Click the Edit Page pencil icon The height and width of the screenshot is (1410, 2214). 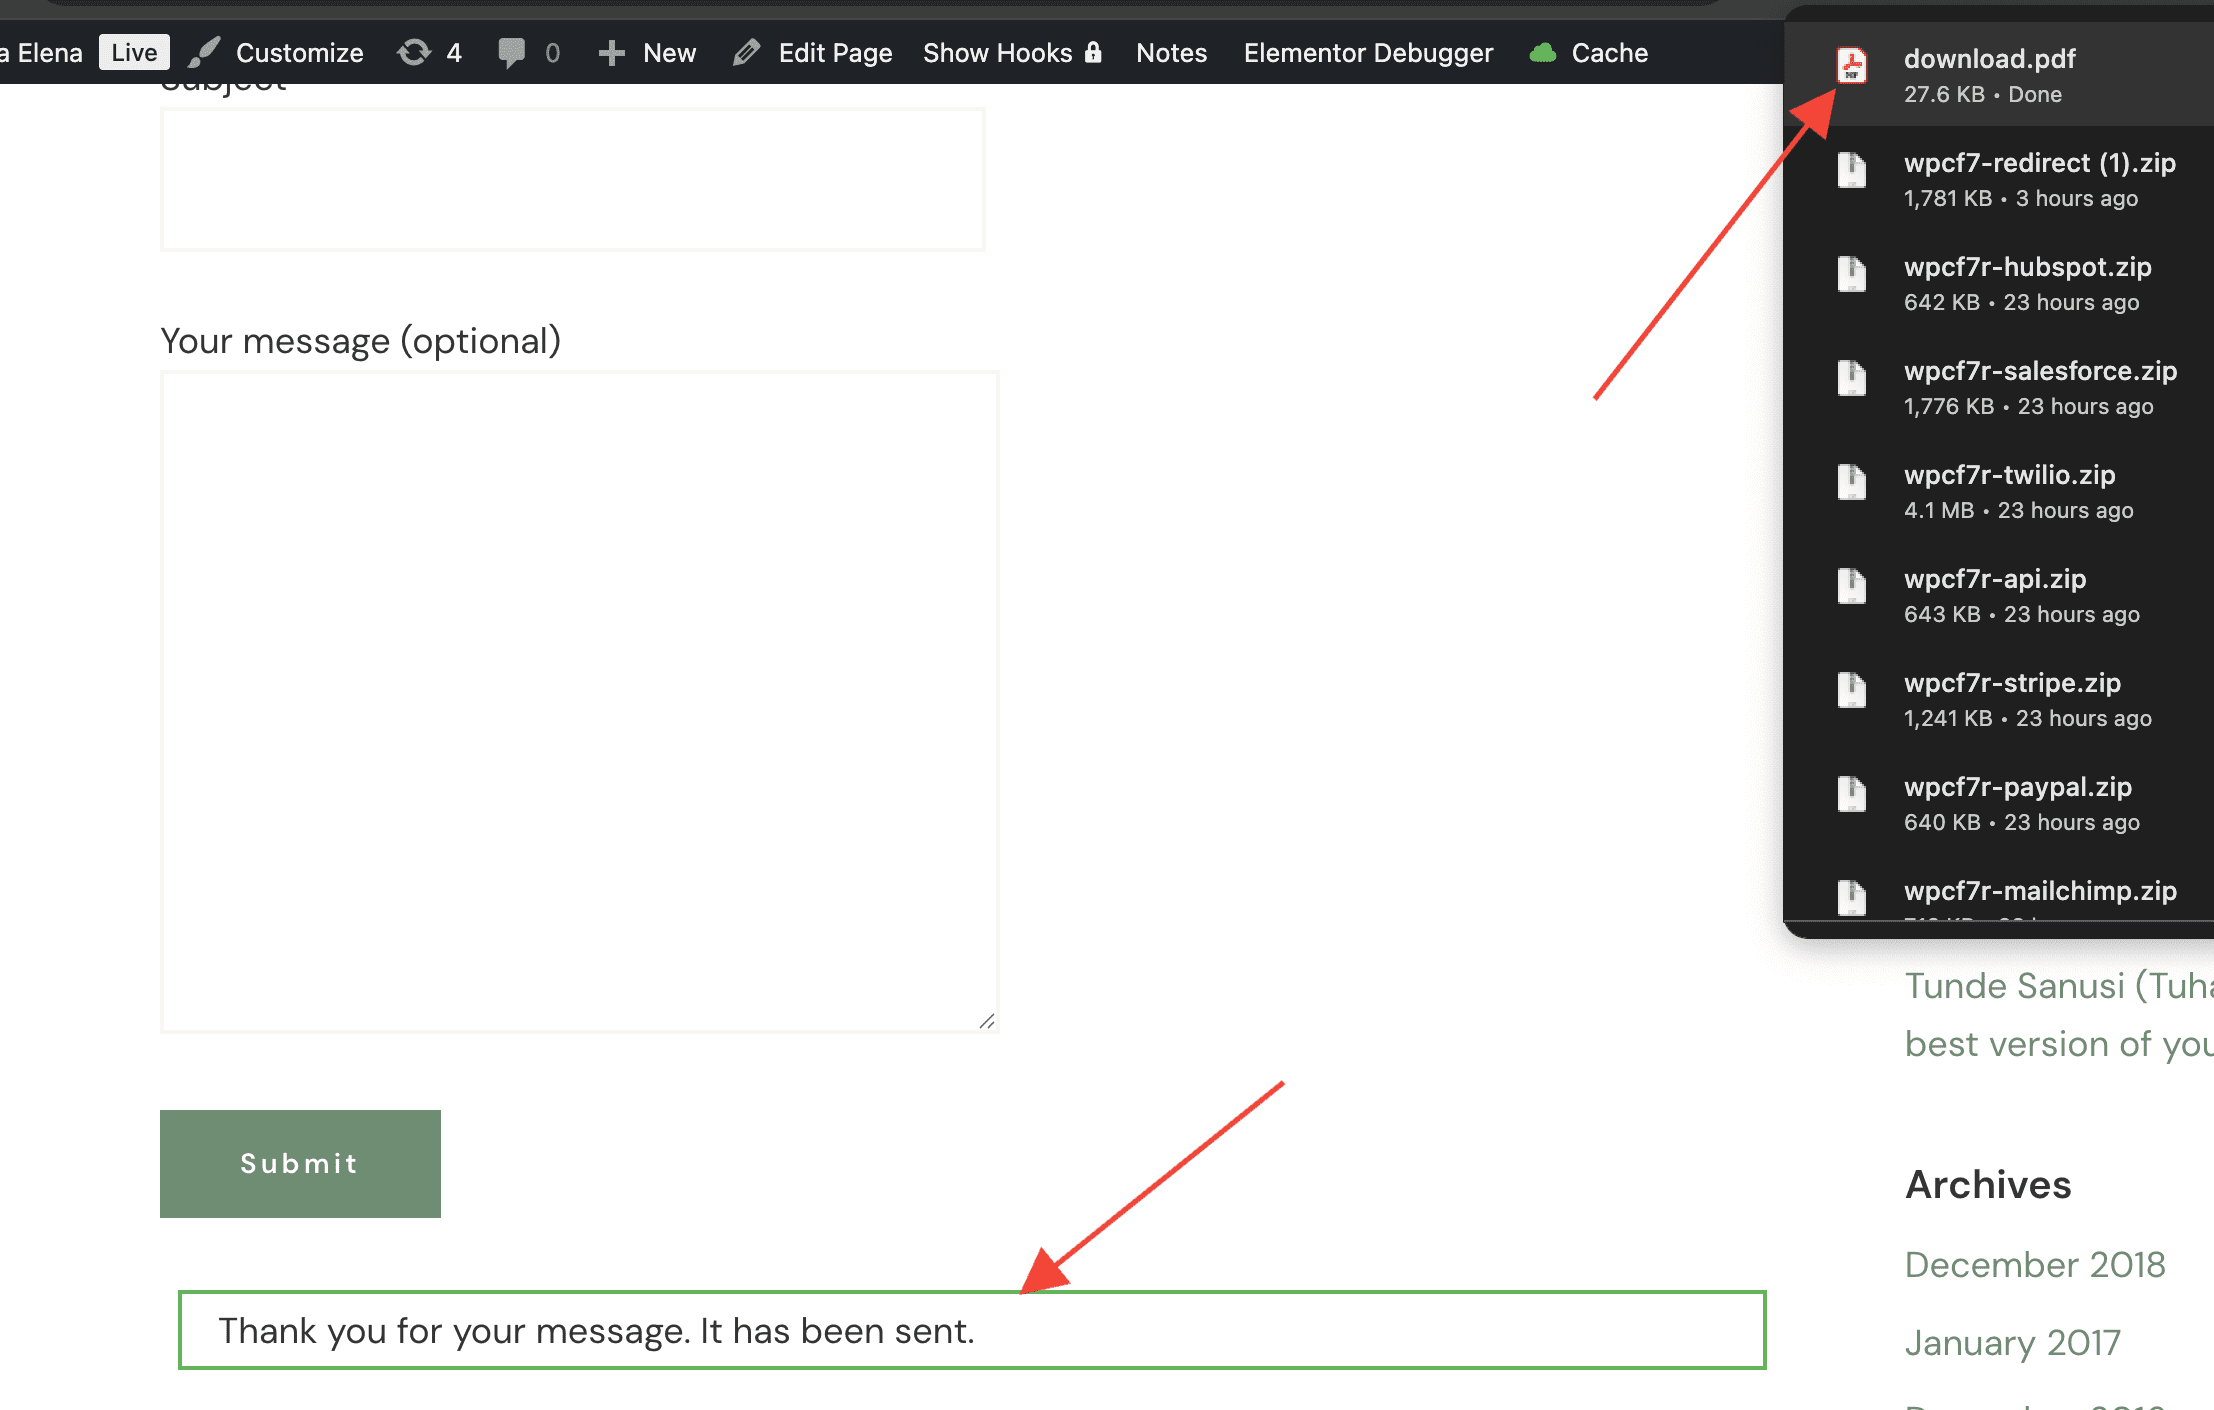(746, 53)
